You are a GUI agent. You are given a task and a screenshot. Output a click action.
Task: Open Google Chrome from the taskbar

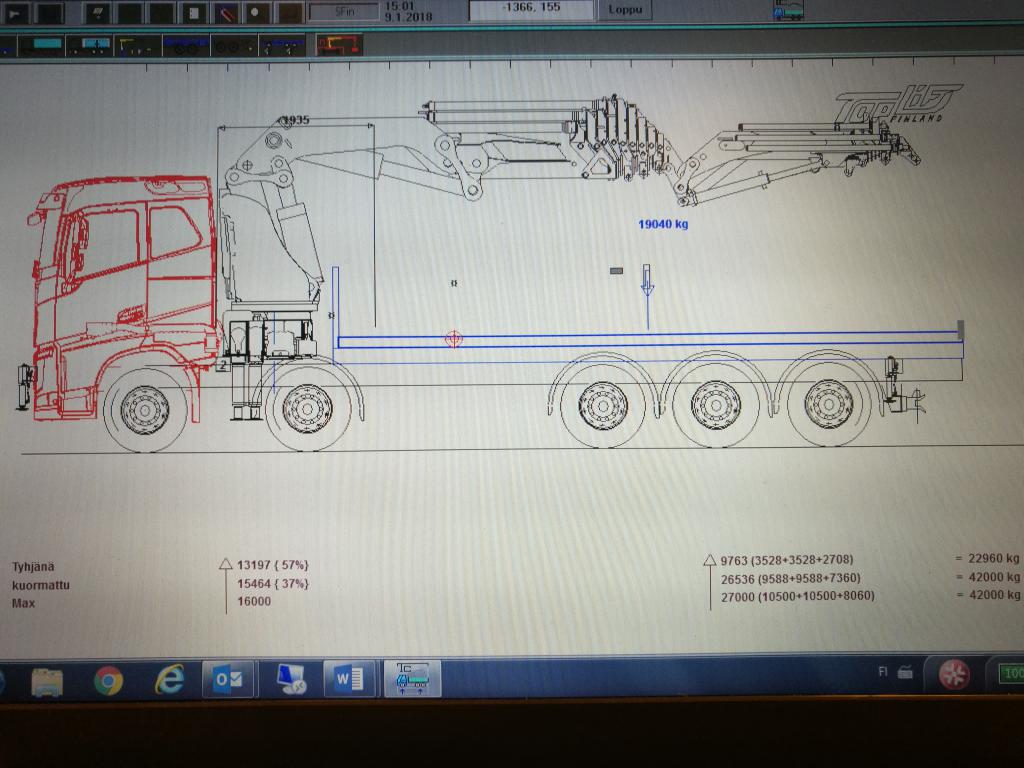point(108,680)
